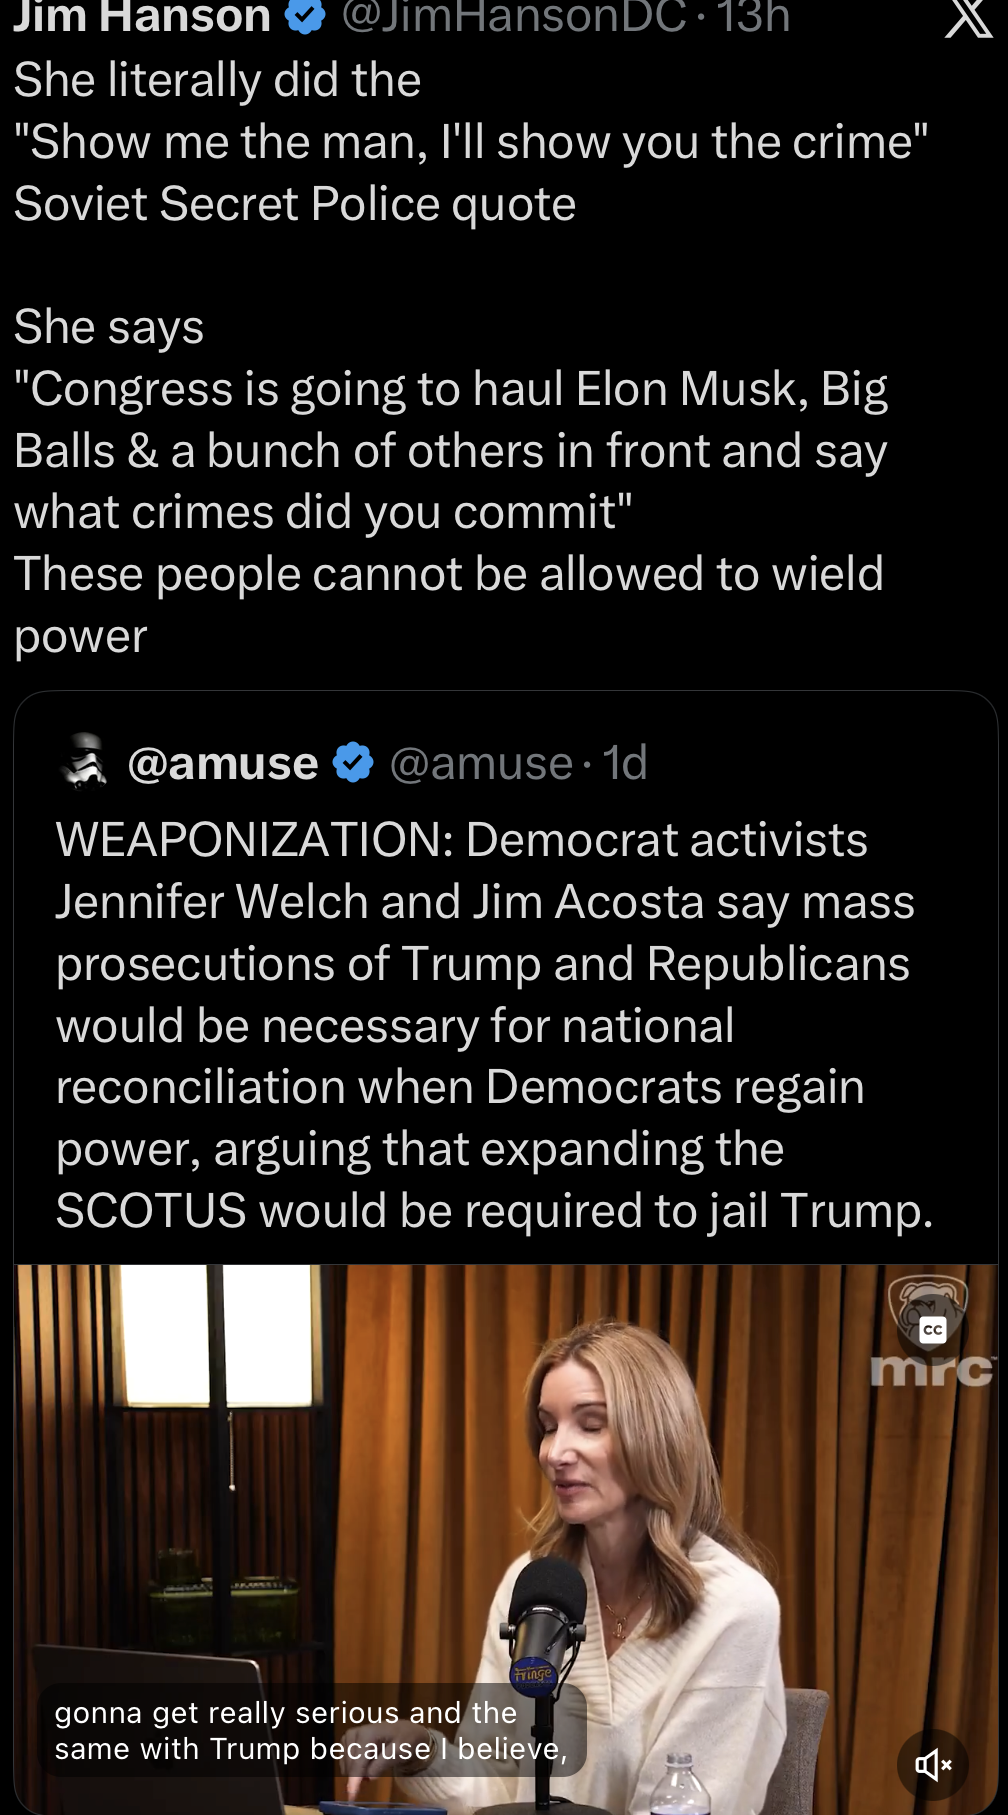Click the Fringe logo on microphone
Image resolution: width=1008 pixels, height=1815 pixels.
coord(533,1673)
